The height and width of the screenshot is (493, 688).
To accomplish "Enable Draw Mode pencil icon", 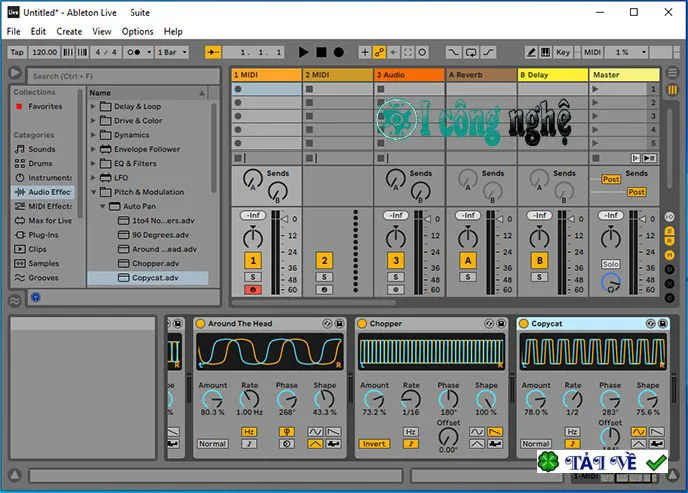I will tap(531, 52).
